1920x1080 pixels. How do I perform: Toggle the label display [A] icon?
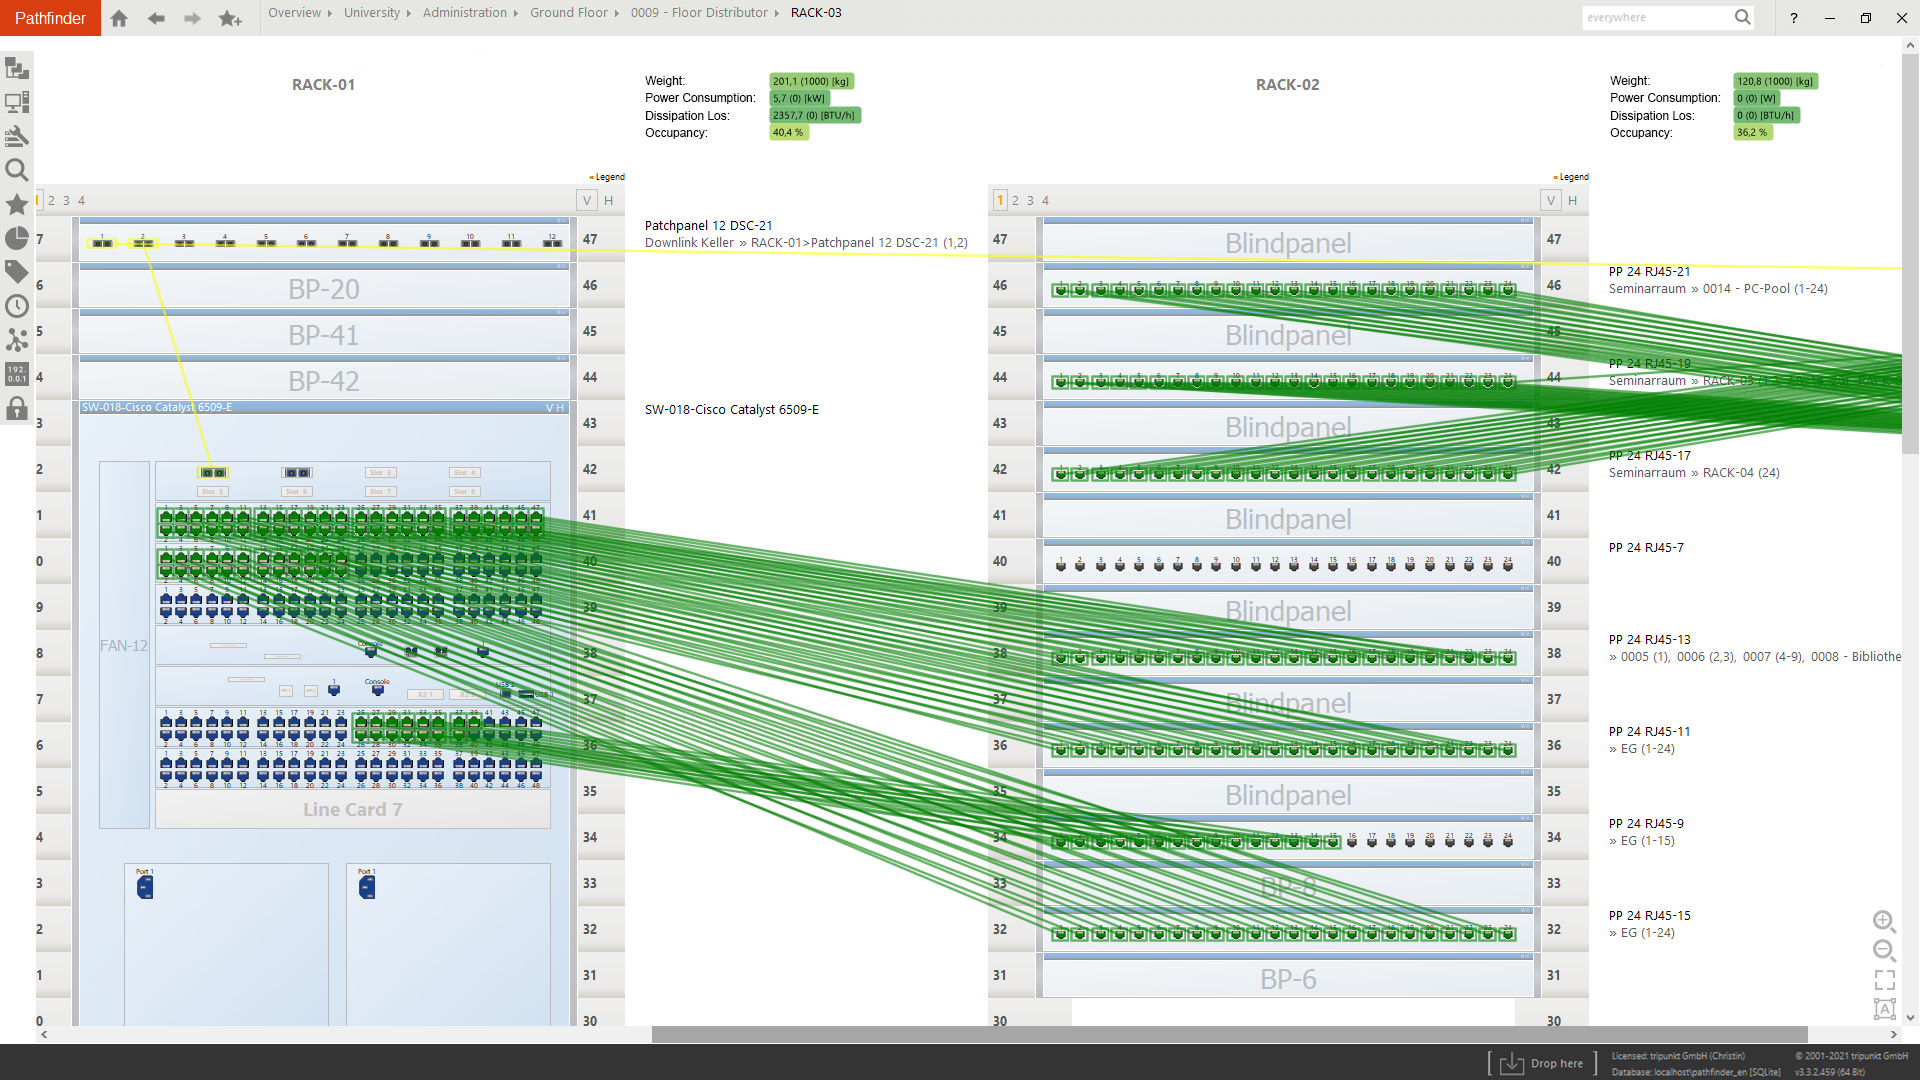click(1885, 1009)
